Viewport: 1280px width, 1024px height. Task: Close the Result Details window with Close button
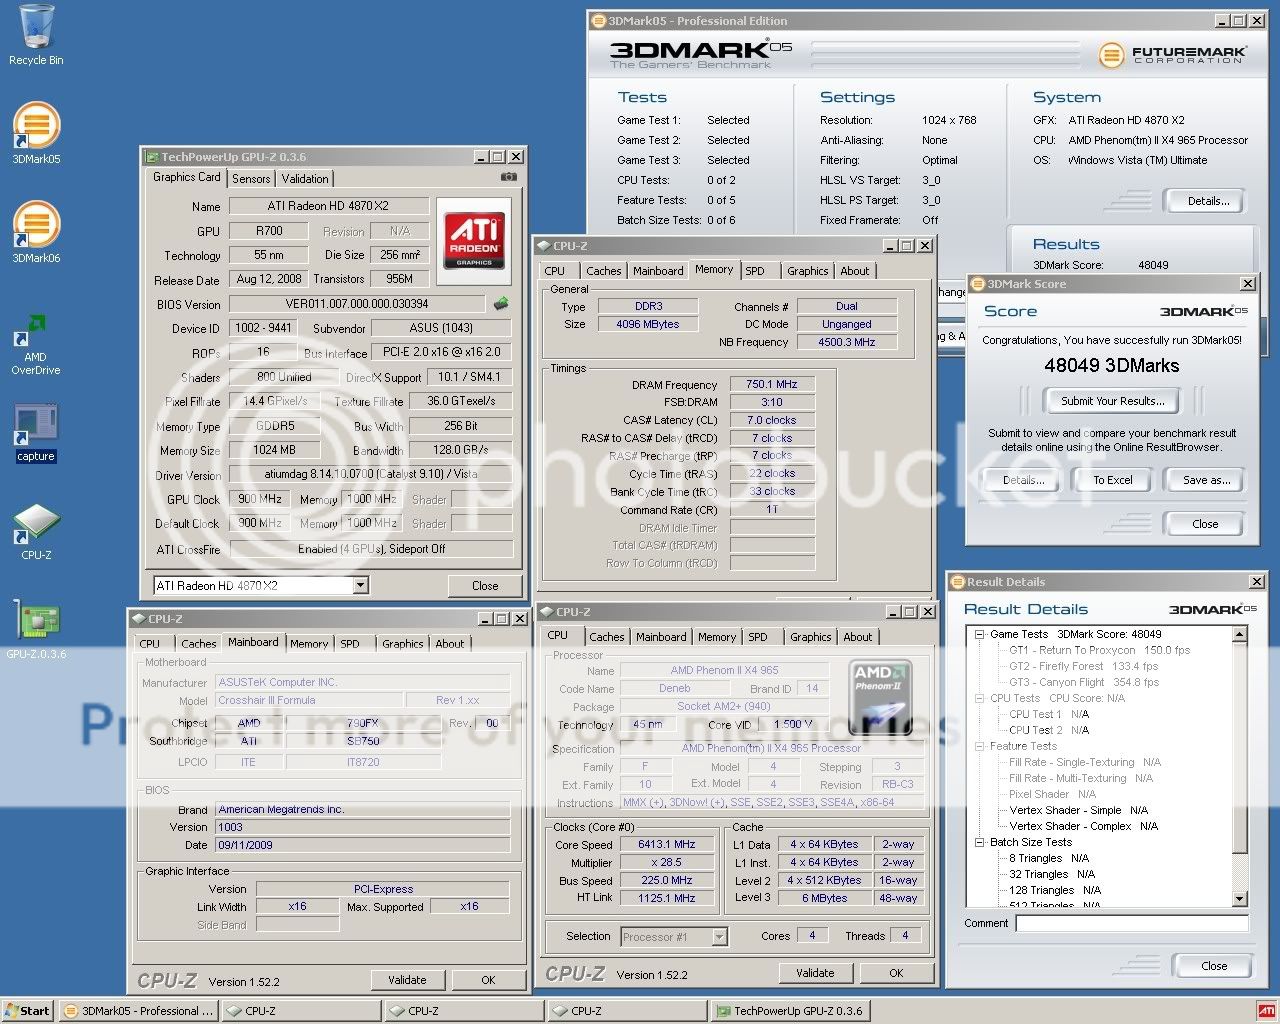[1214, 966]
